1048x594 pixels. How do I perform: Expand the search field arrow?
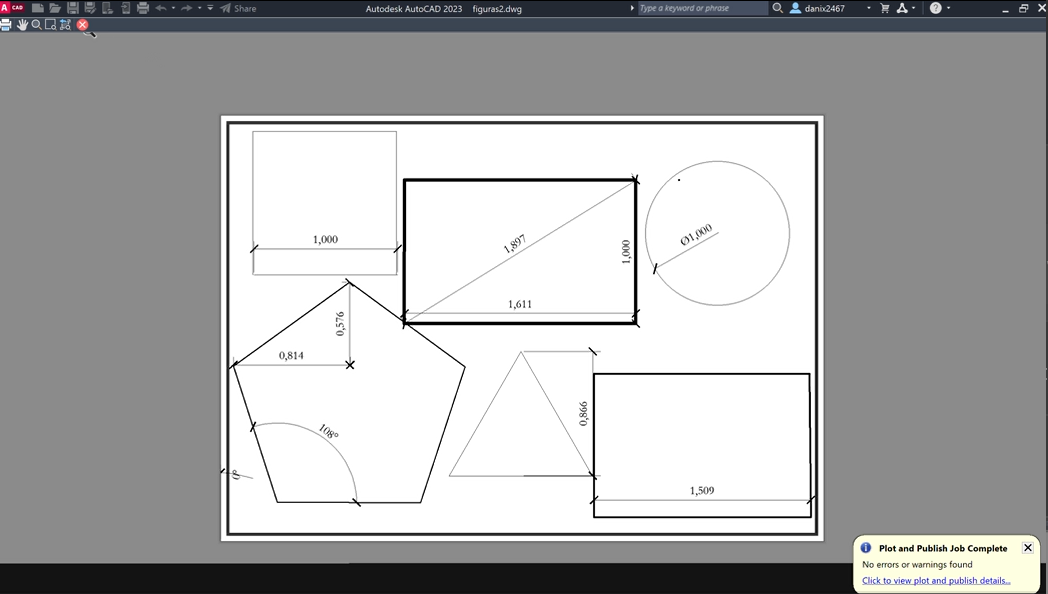click(x=632, y=8)
